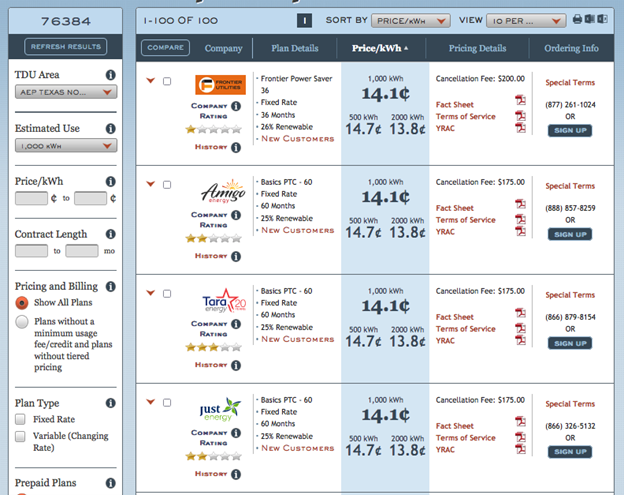
Task: Check the Amigo Energy compare checkbox
Action: [x=167, y=185]
